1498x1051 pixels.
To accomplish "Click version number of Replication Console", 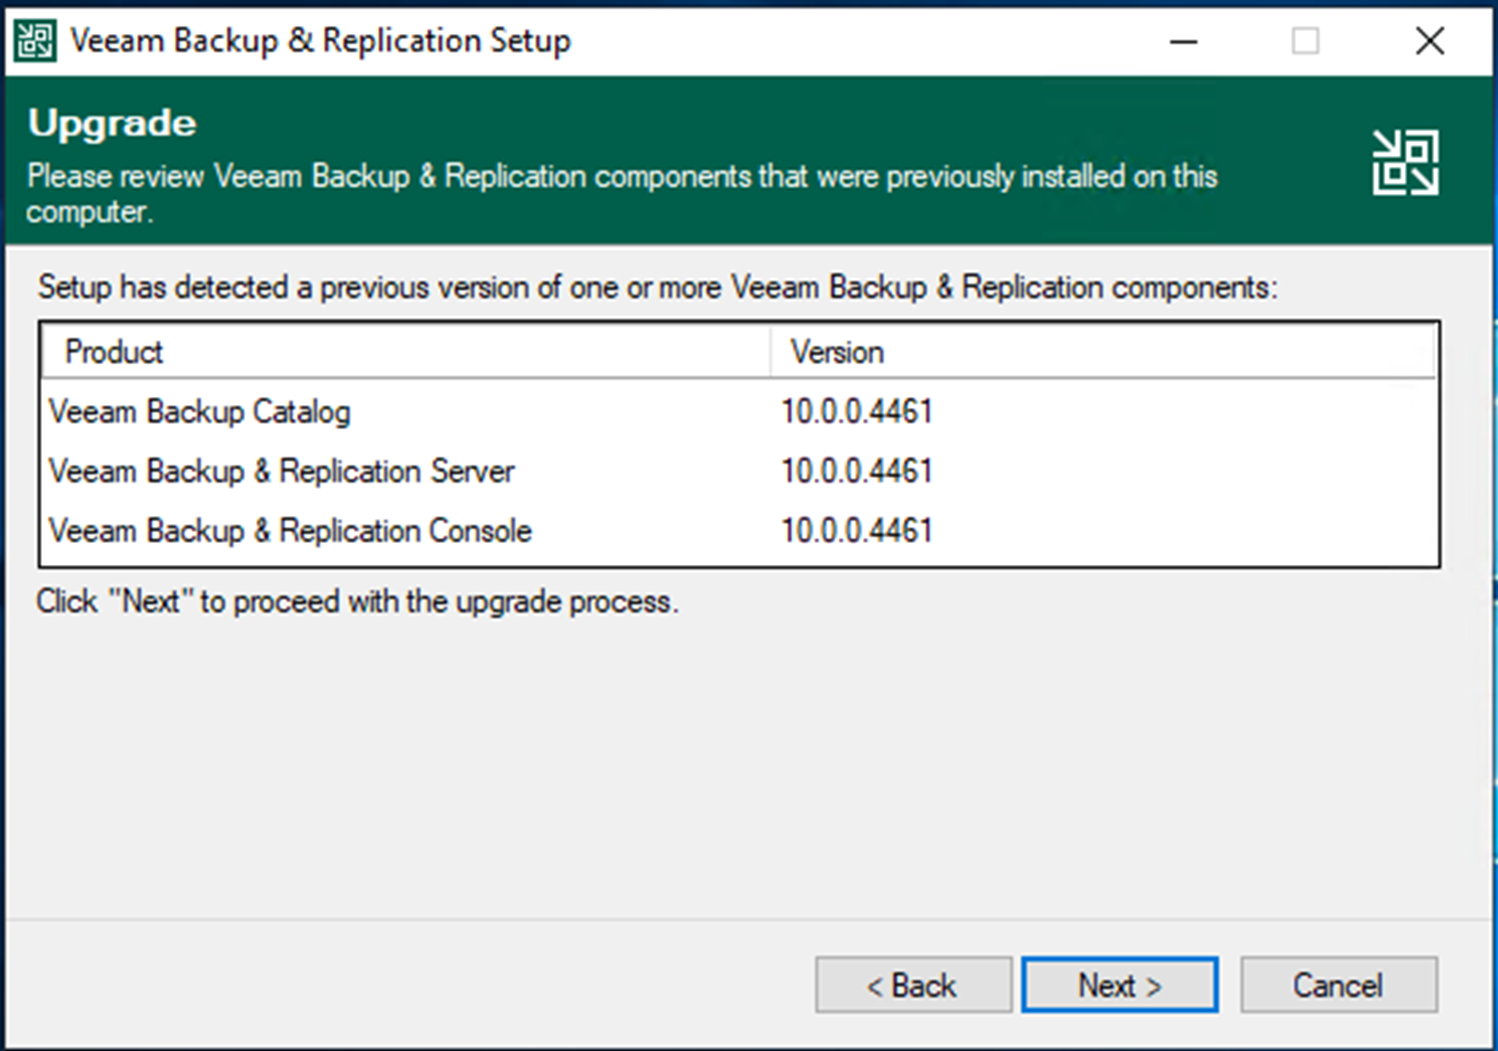I will click(x=857, y=531).
